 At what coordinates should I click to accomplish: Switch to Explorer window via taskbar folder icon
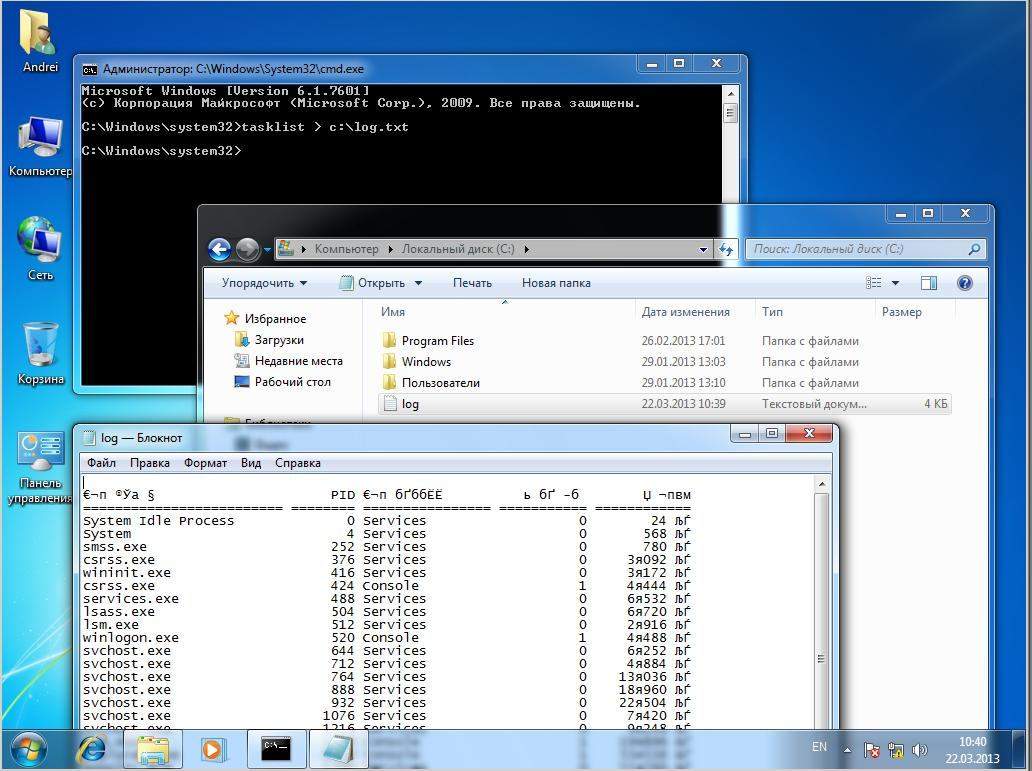(x=153, y=750)
